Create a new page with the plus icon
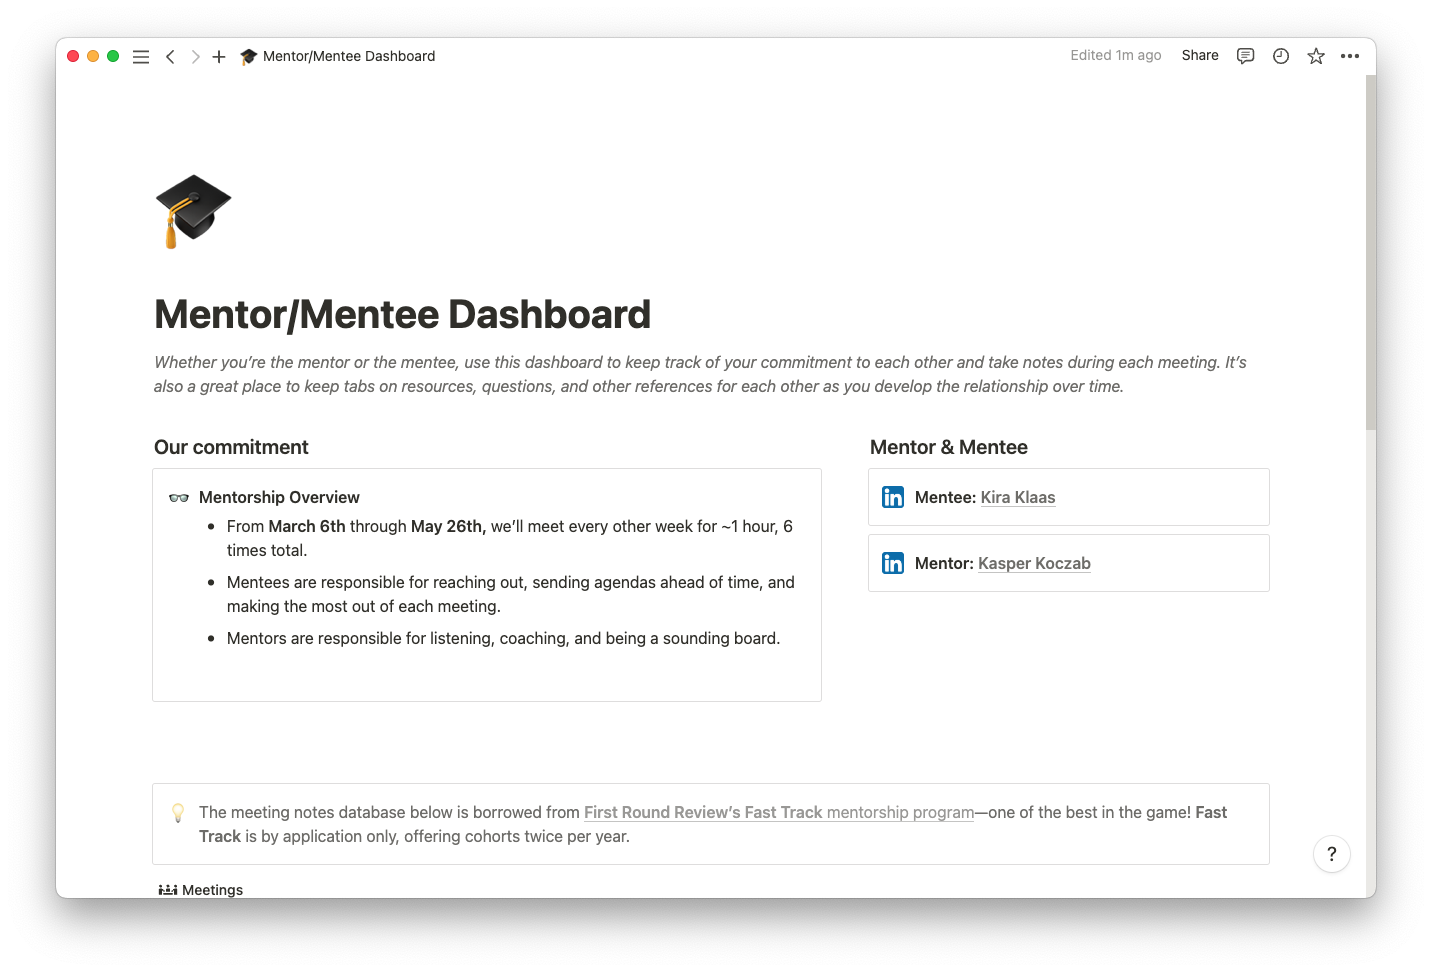1432x972 pixels. tap(219, 57)
